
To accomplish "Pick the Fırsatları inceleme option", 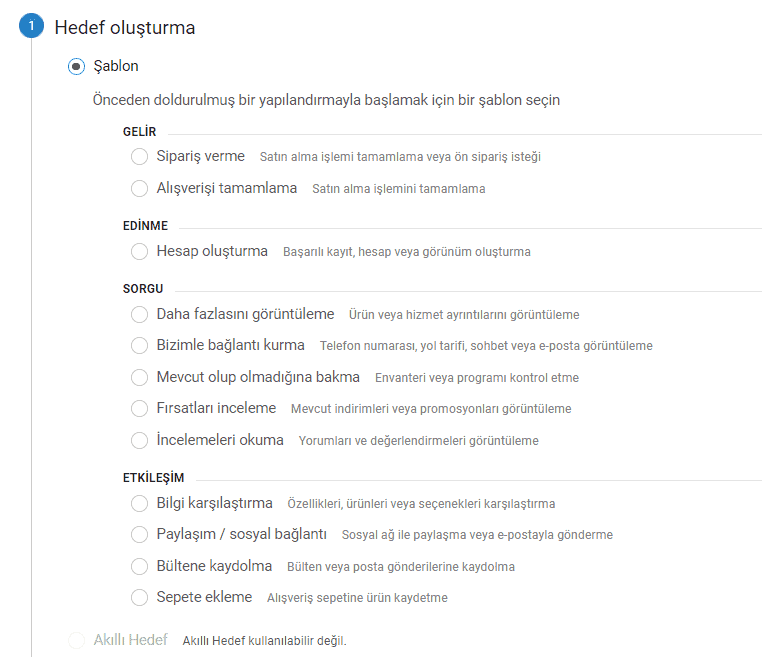I will 140,409.
